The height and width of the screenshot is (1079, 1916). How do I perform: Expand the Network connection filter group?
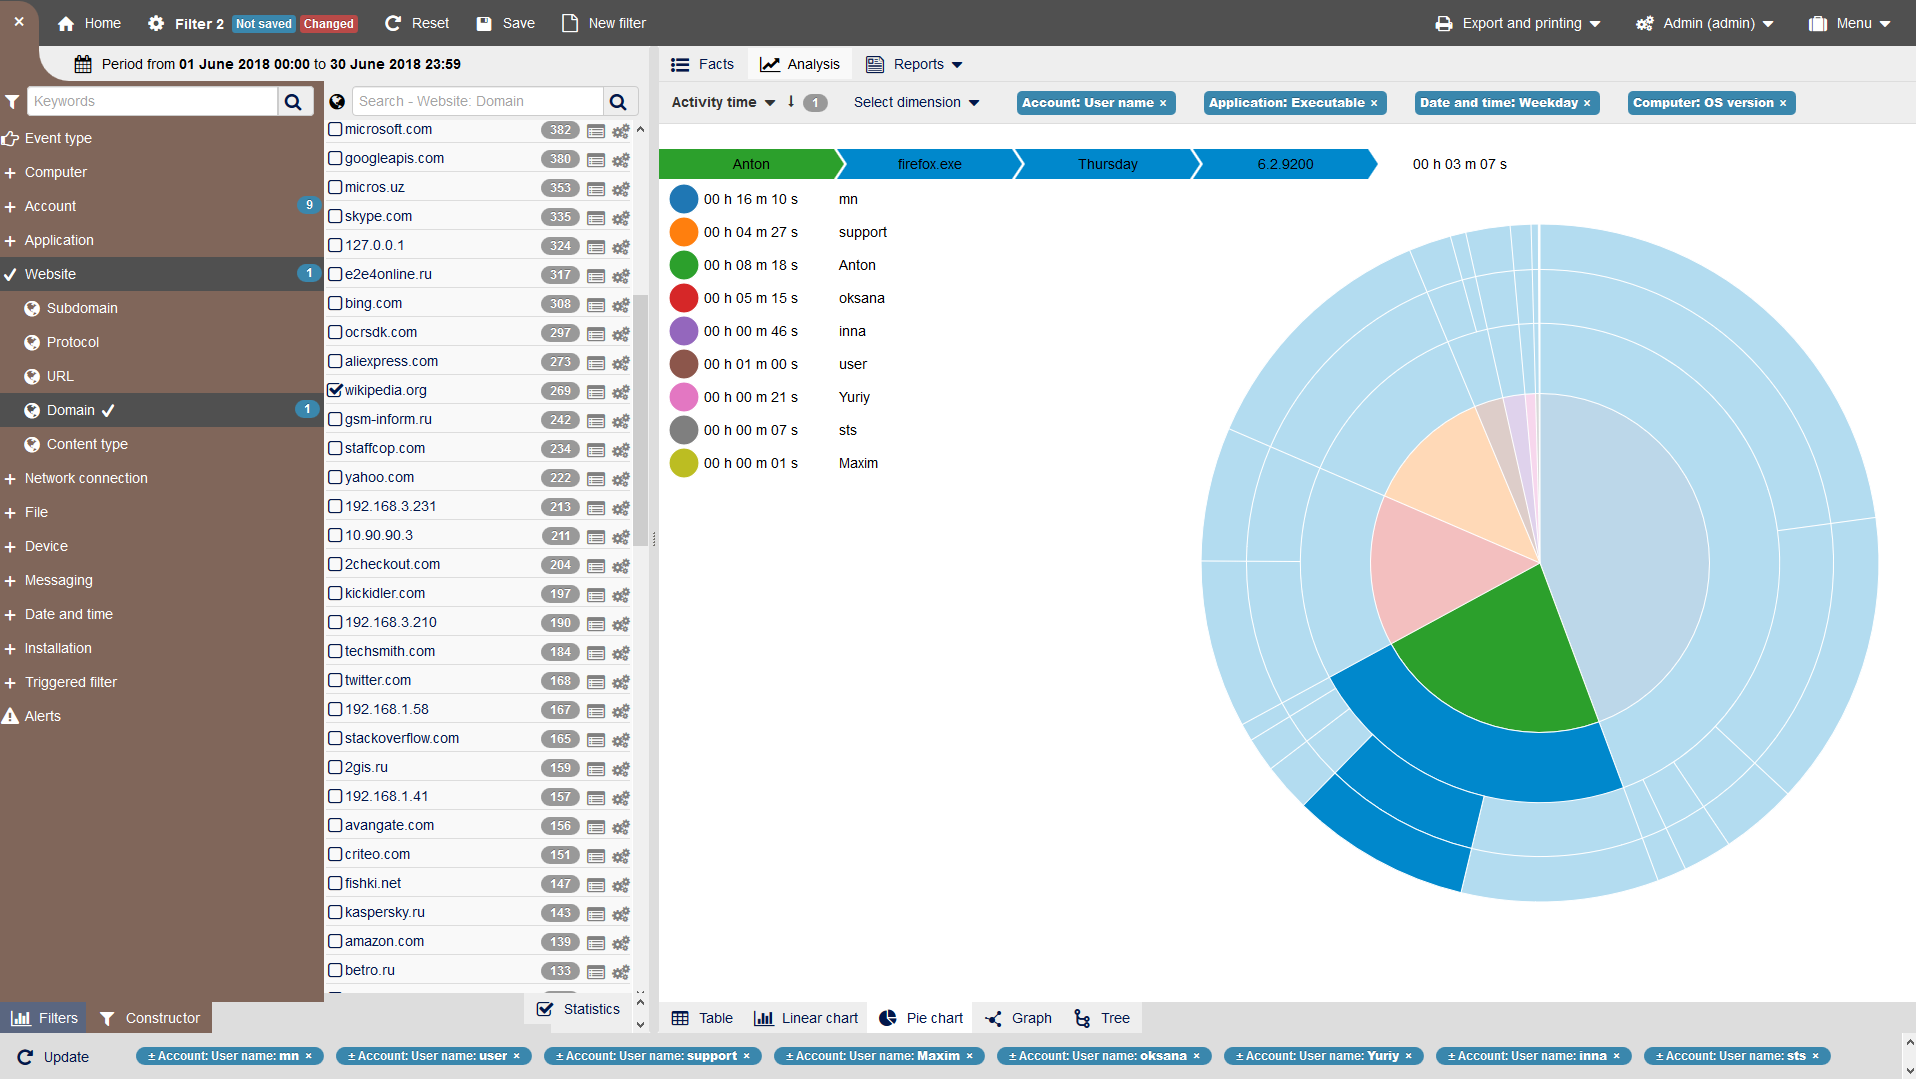[x=86, y=478]
